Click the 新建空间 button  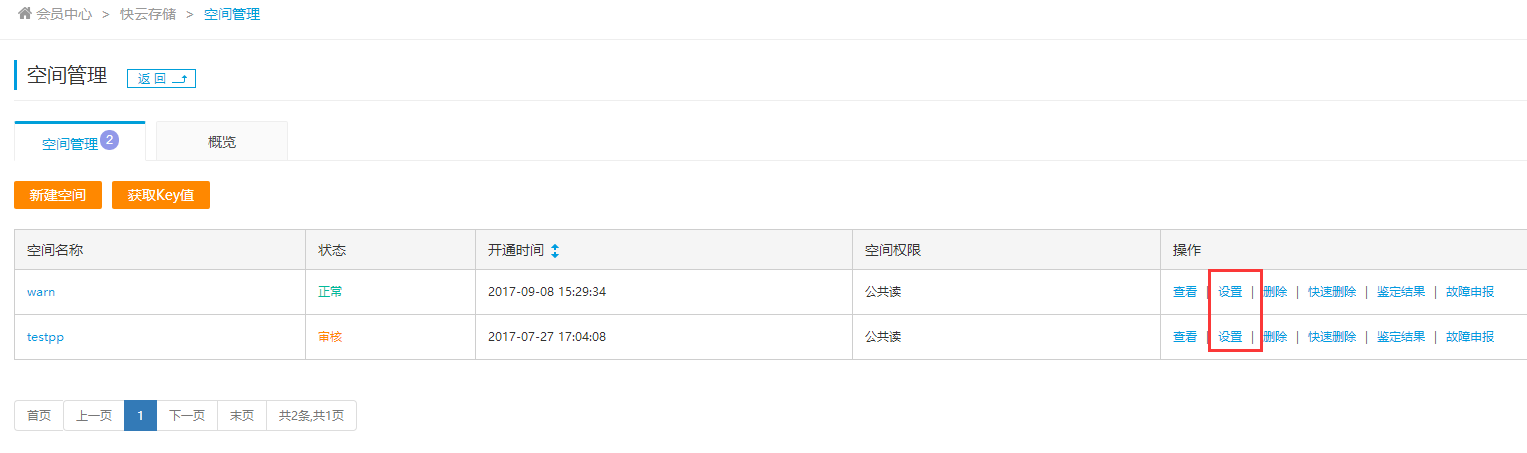(x=58, y=195)
